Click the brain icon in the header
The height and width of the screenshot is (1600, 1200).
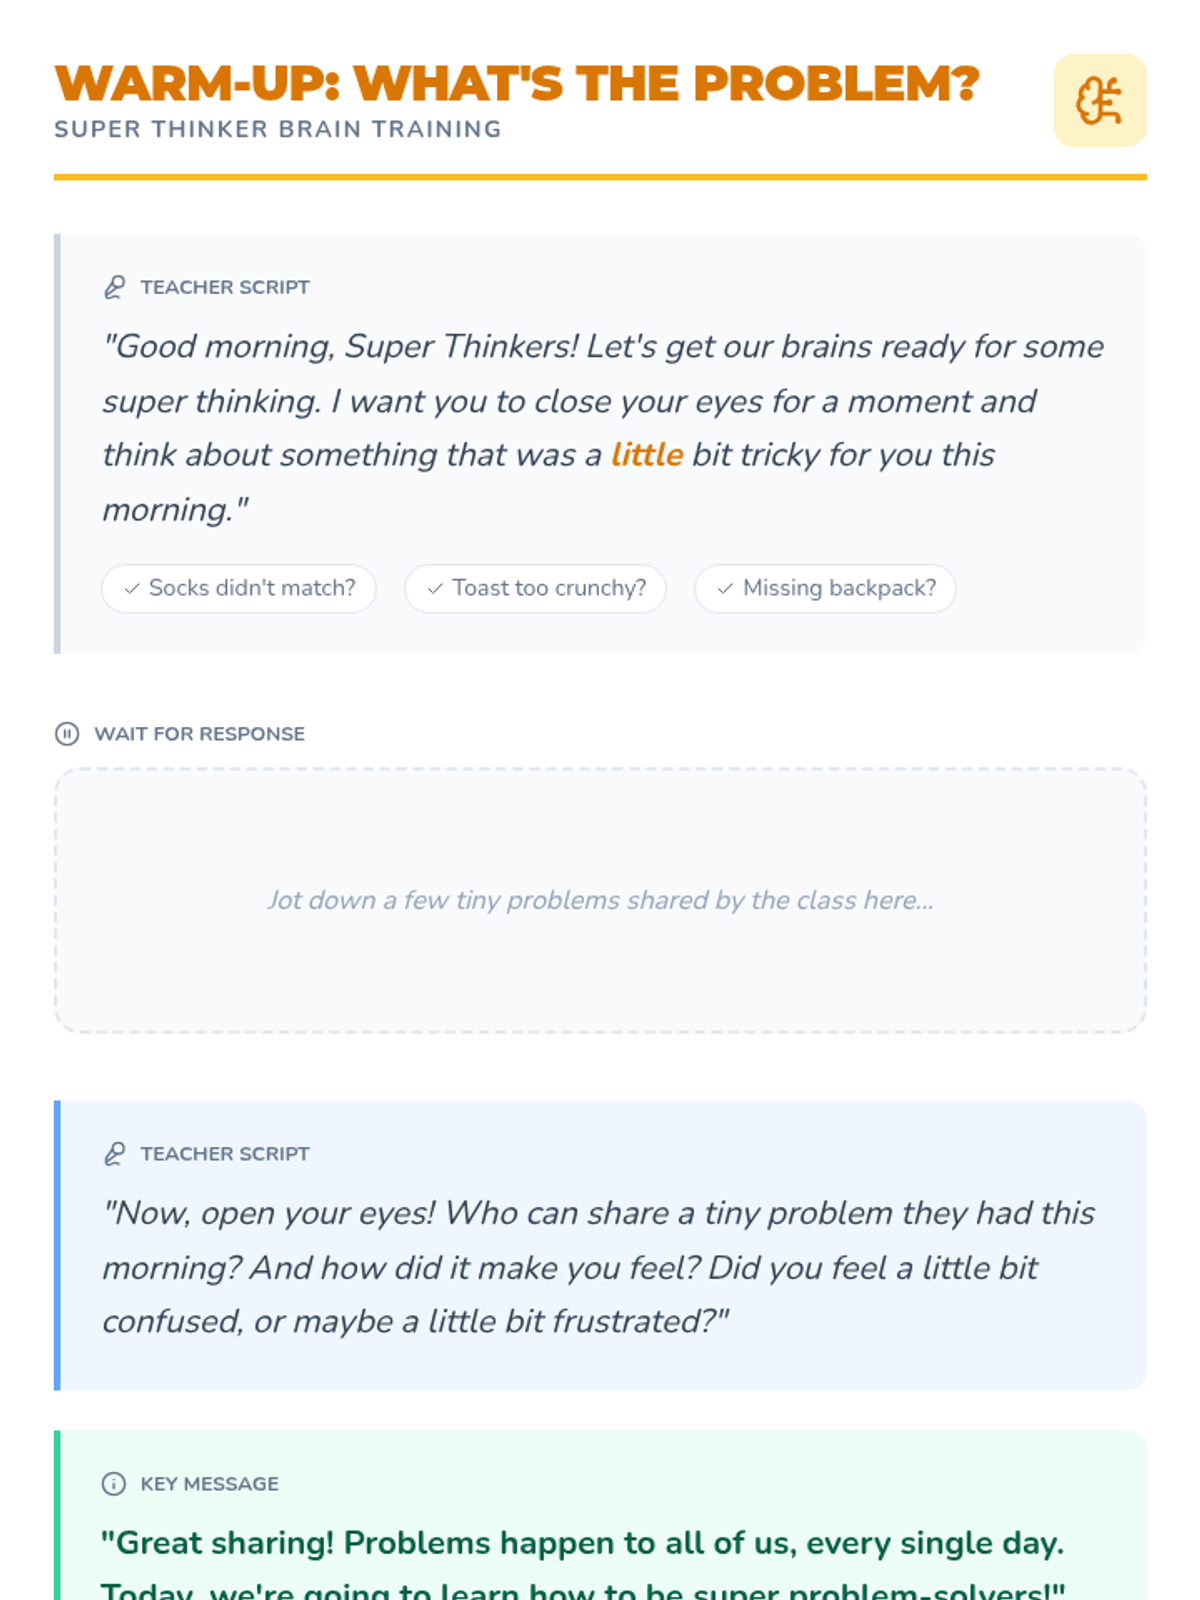click(x=1099, y=101)
